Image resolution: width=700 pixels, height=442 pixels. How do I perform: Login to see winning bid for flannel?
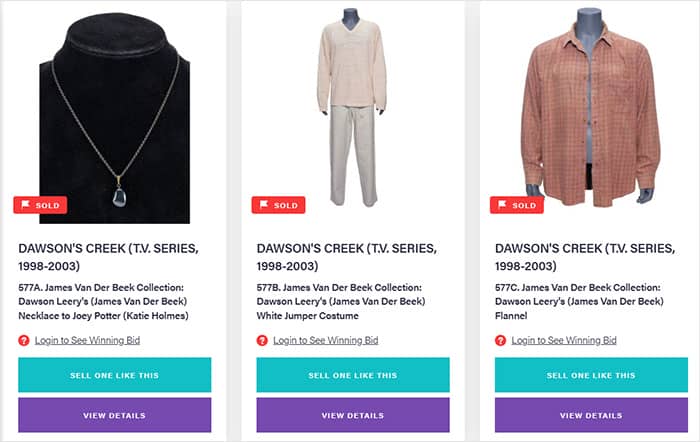(x=564, y=340)
